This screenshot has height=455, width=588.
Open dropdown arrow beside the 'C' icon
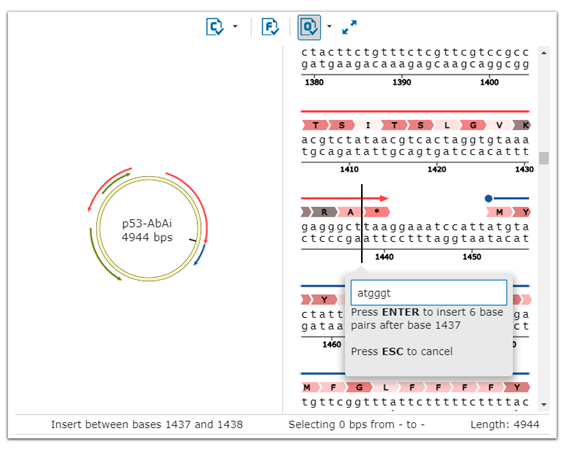tap(235, 26)
